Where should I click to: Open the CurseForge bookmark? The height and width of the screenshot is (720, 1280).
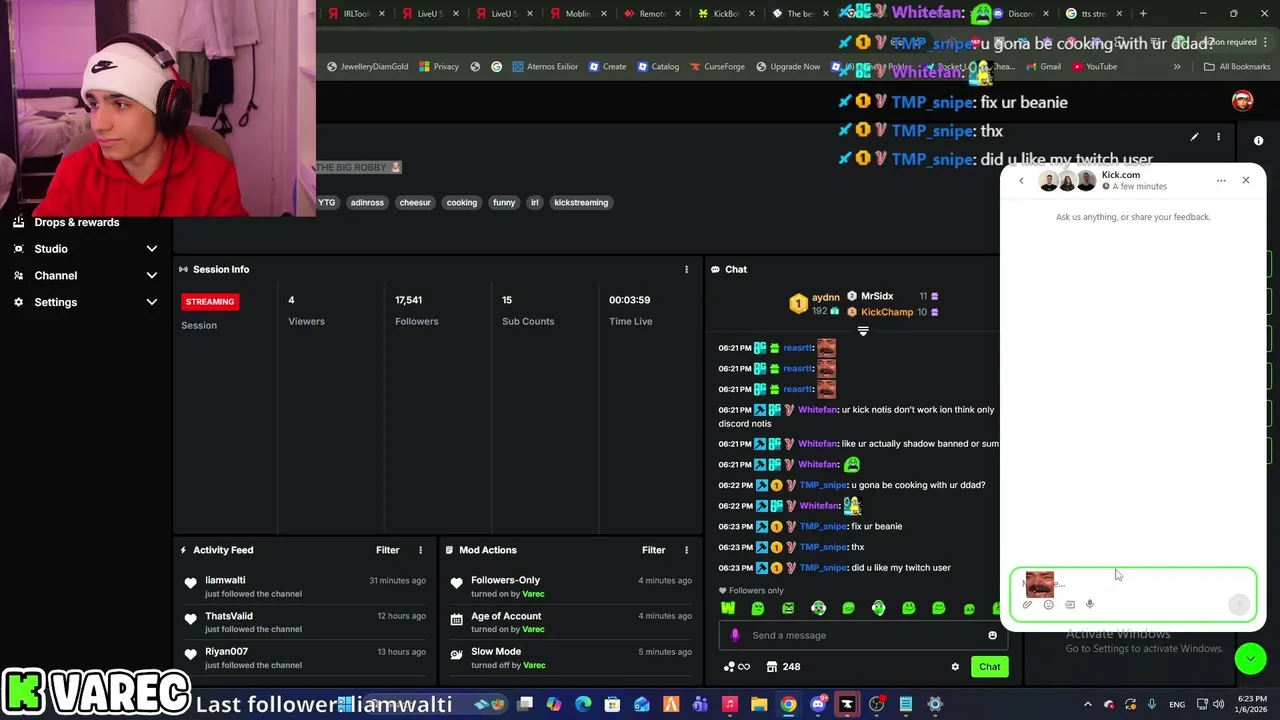coord(716,67)
